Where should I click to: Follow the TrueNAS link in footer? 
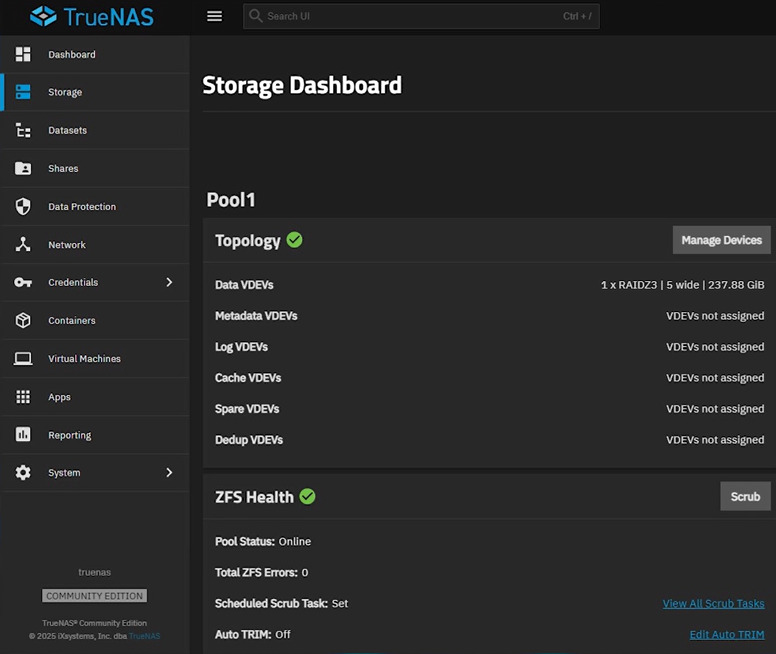[145, 636]
